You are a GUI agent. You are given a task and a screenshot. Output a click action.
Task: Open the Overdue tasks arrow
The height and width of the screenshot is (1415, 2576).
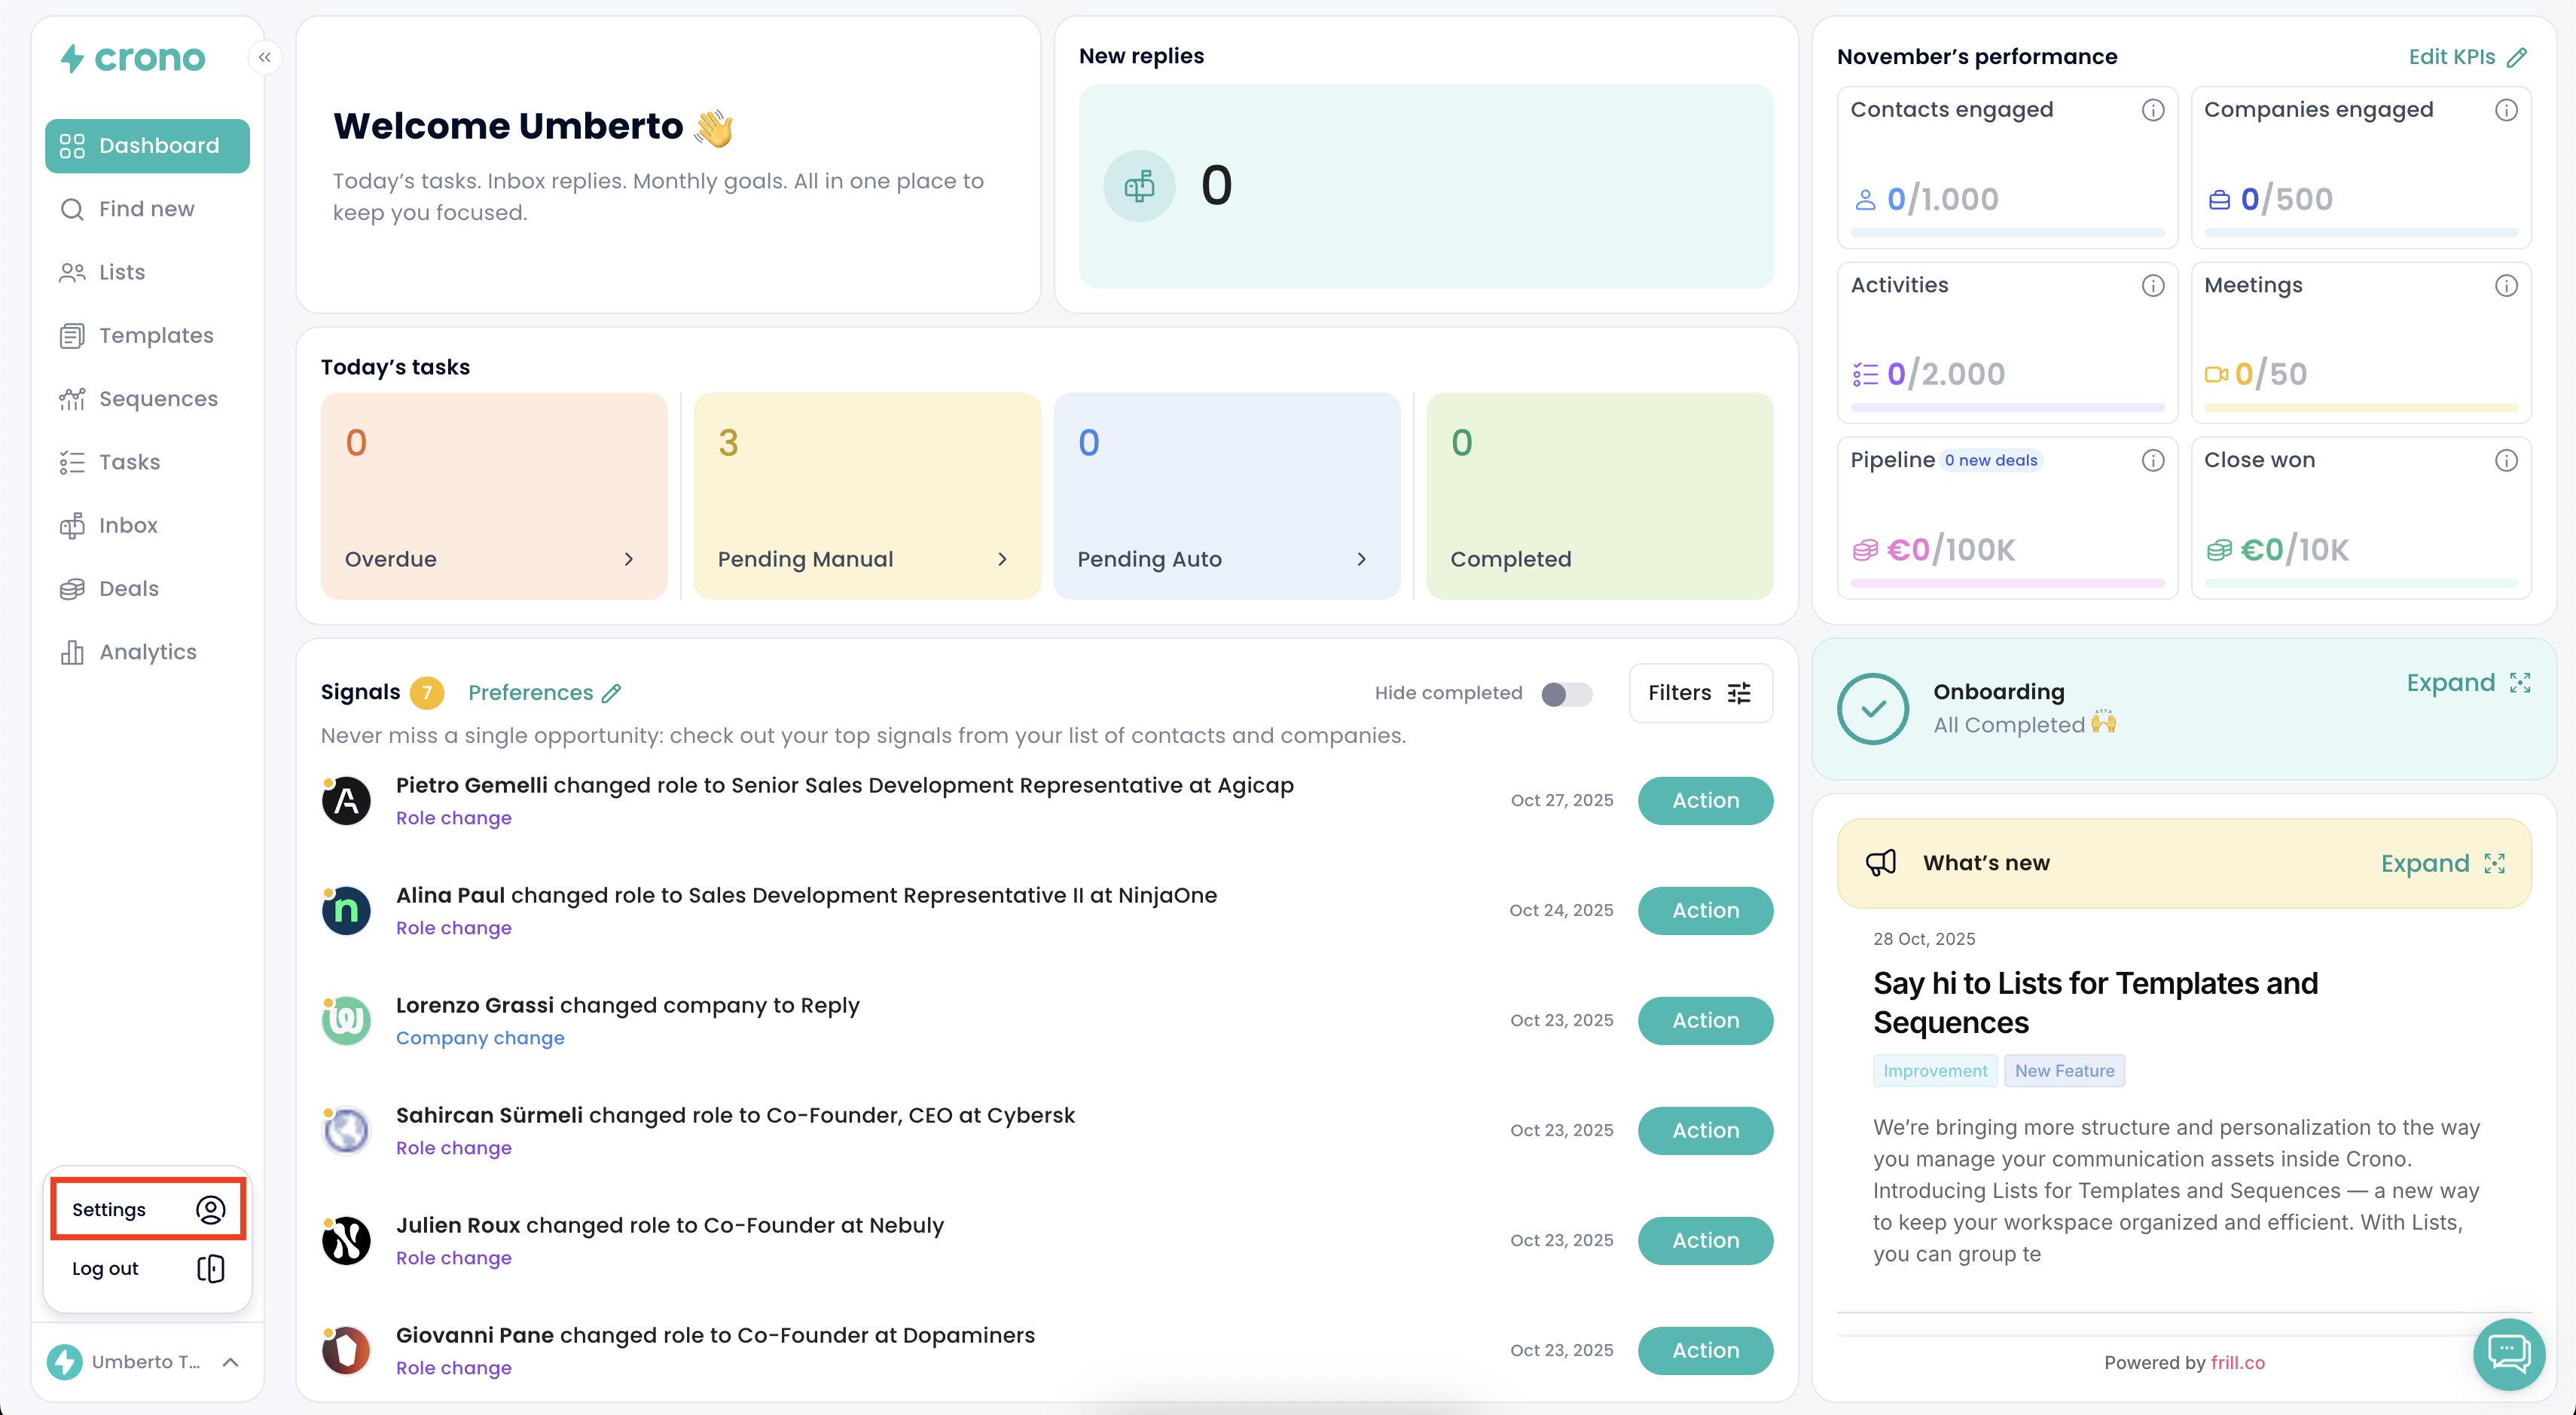pyautogui.click(x=628, y=559)
